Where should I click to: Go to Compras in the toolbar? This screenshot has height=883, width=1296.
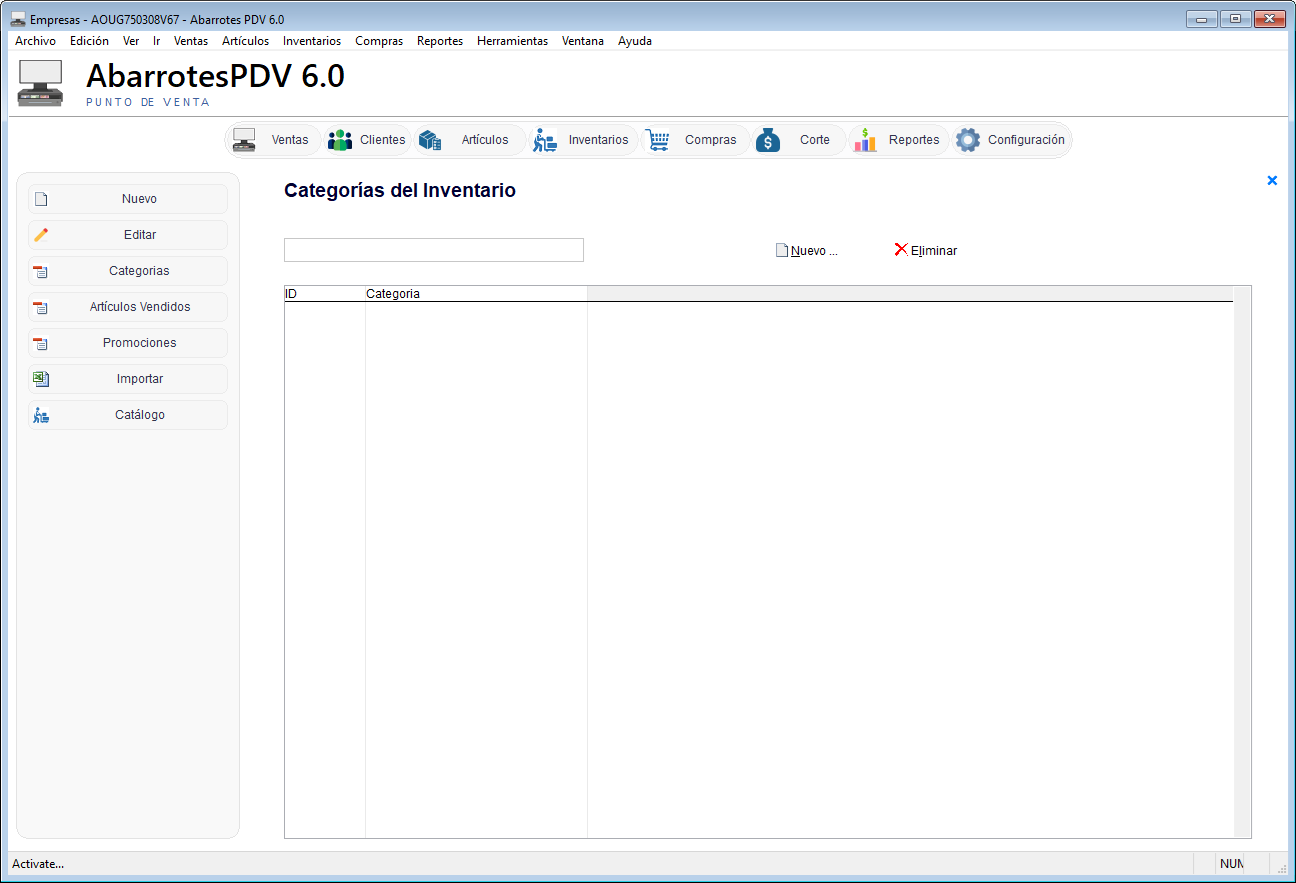[711, 140]
